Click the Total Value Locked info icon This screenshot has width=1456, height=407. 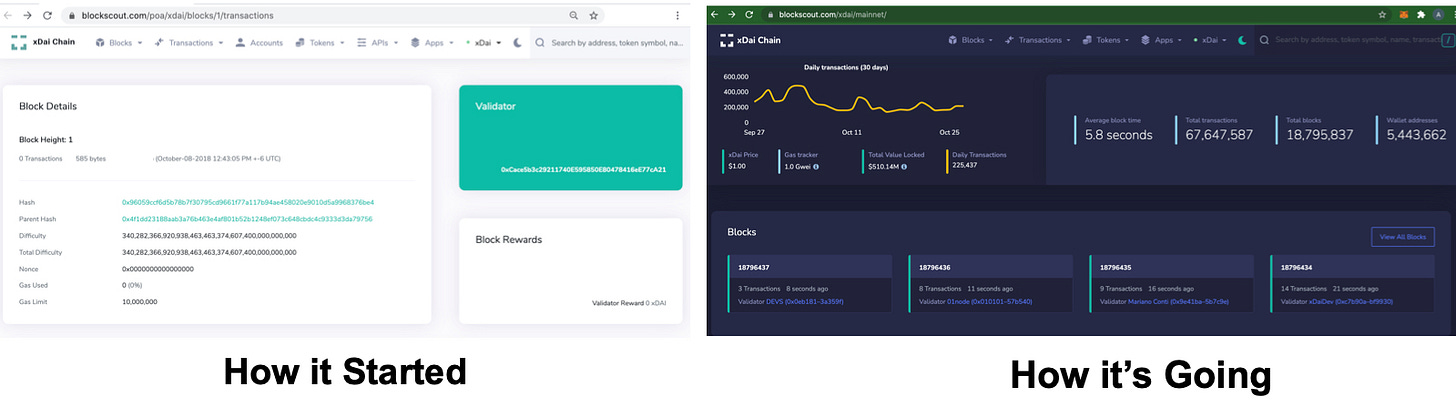904,166
